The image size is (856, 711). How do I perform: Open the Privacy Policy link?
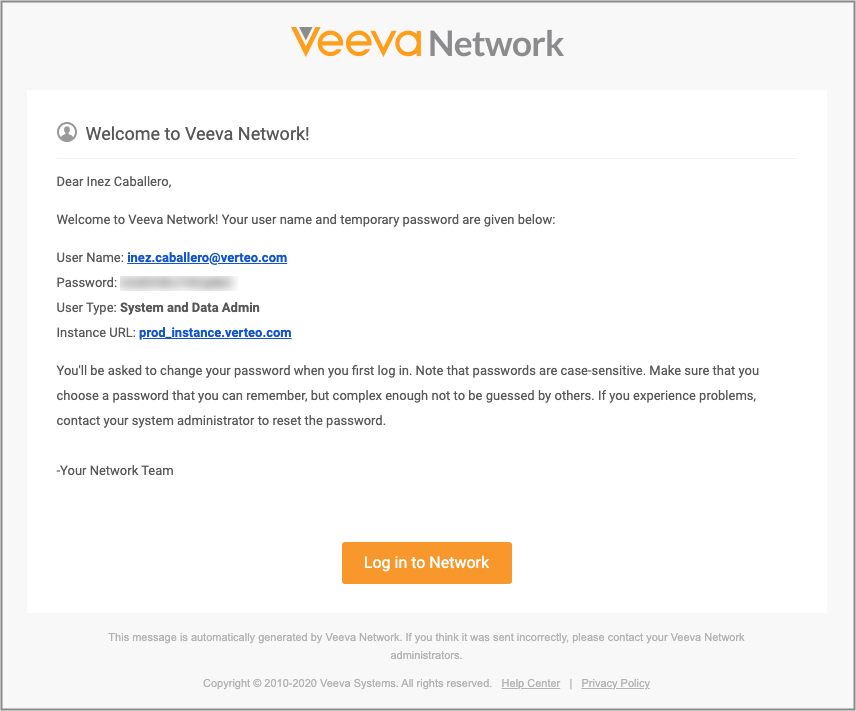(x=615, y=683)
